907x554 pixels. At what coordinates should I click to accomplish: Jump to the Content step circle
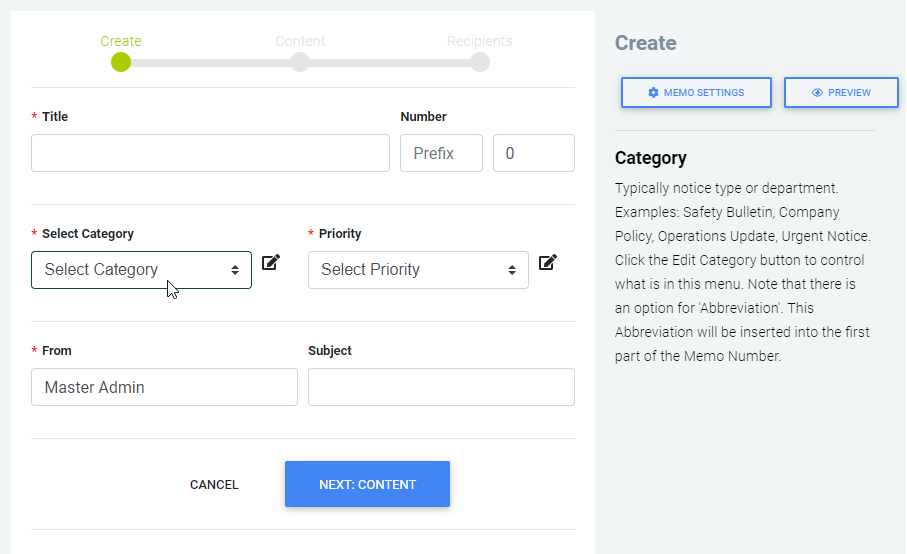[300, 62]
